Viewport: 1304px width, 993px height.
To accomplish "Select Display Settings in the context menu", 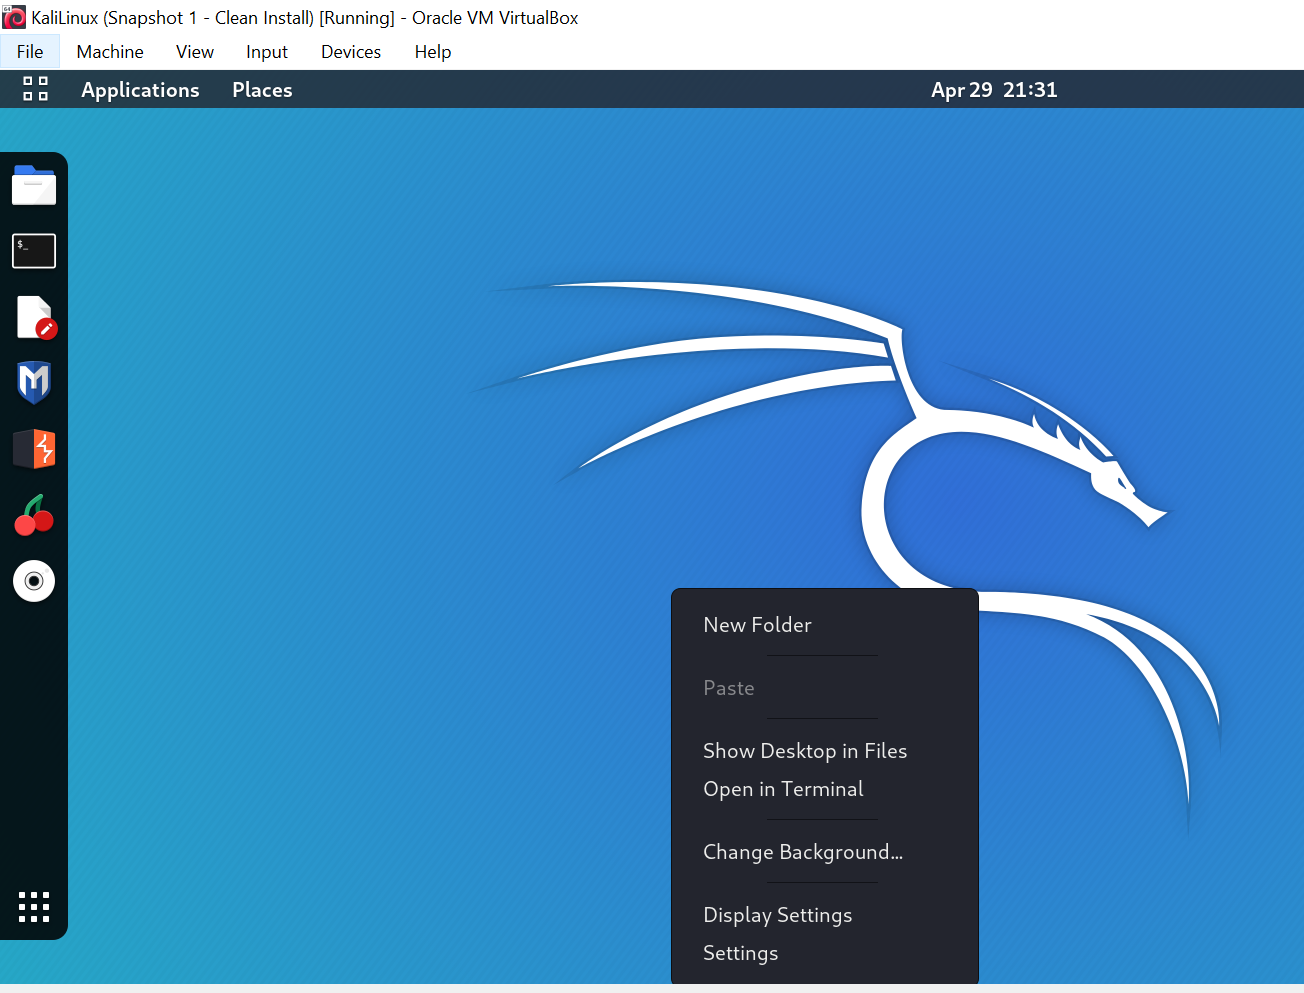I will 777,915.
